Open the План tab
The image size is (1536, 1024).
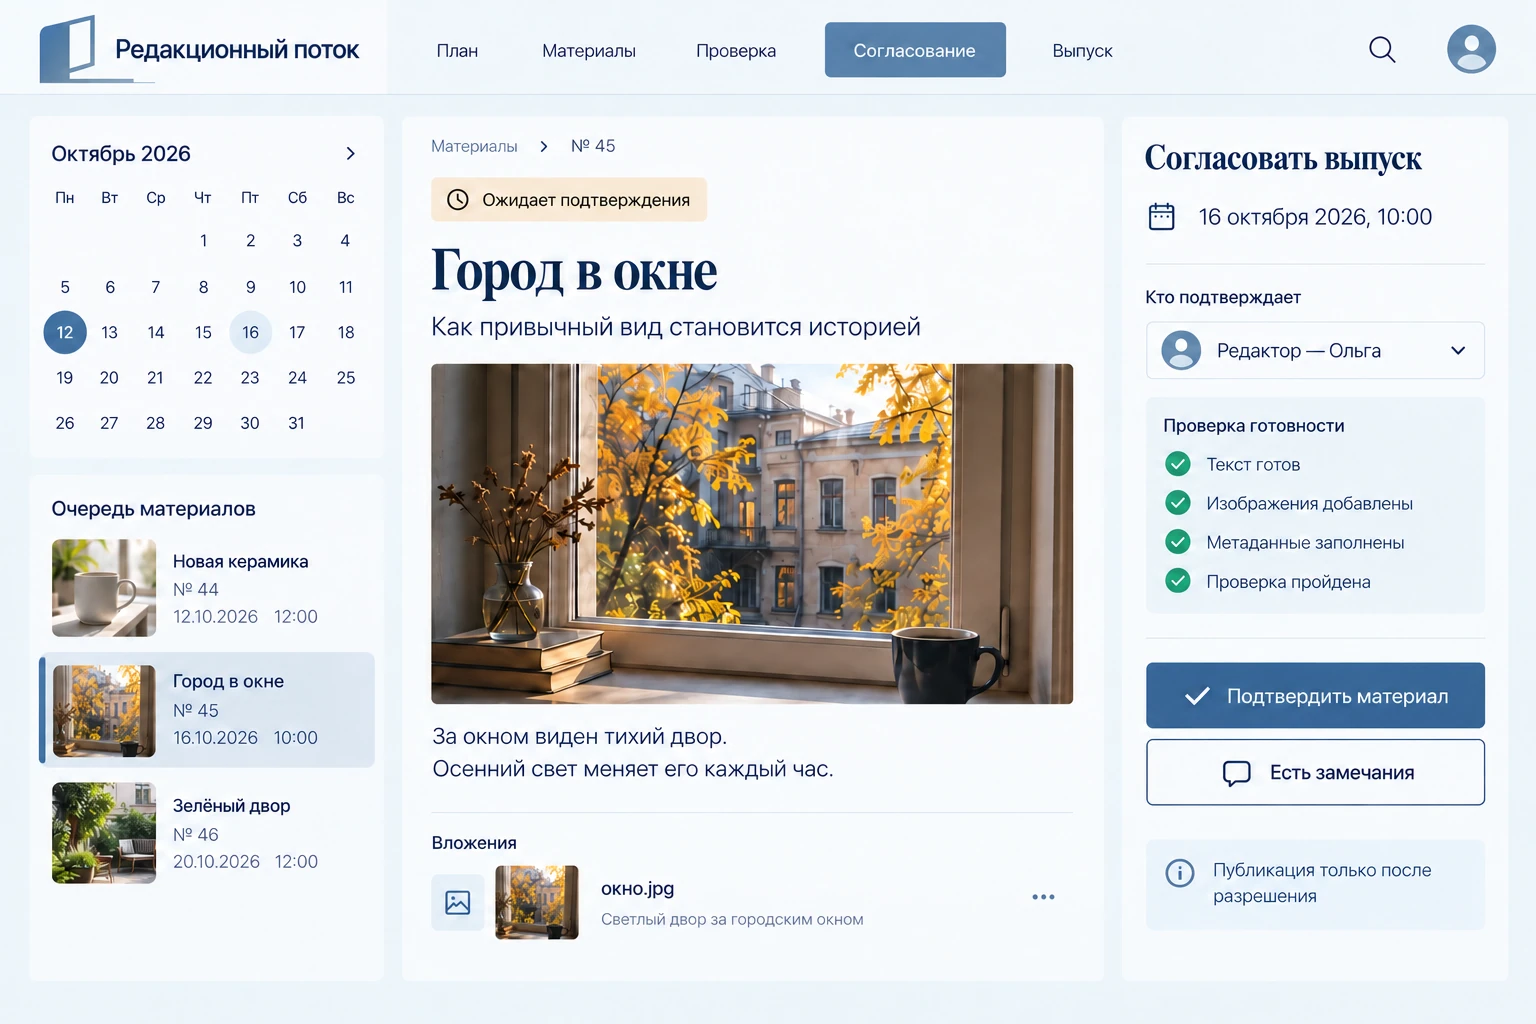(x=457, y=50)
